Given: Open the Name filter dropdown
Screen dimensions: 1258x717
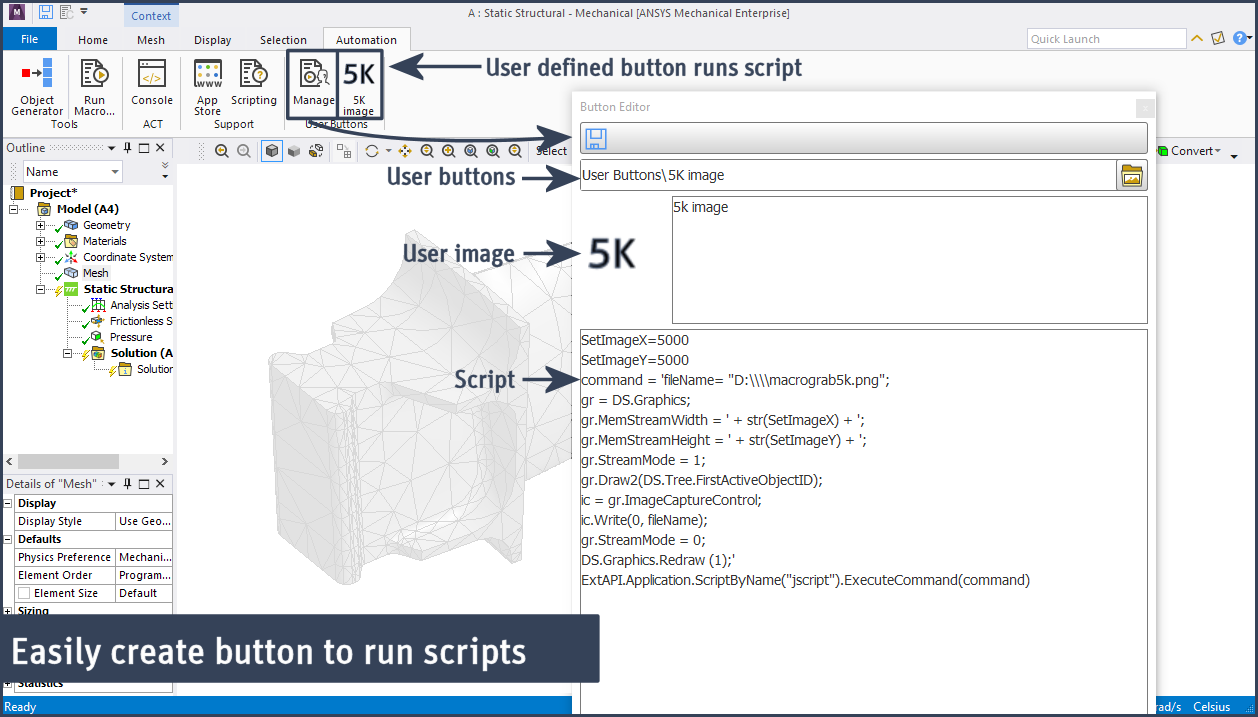Looking at the screenshot, I should (115, 172).
